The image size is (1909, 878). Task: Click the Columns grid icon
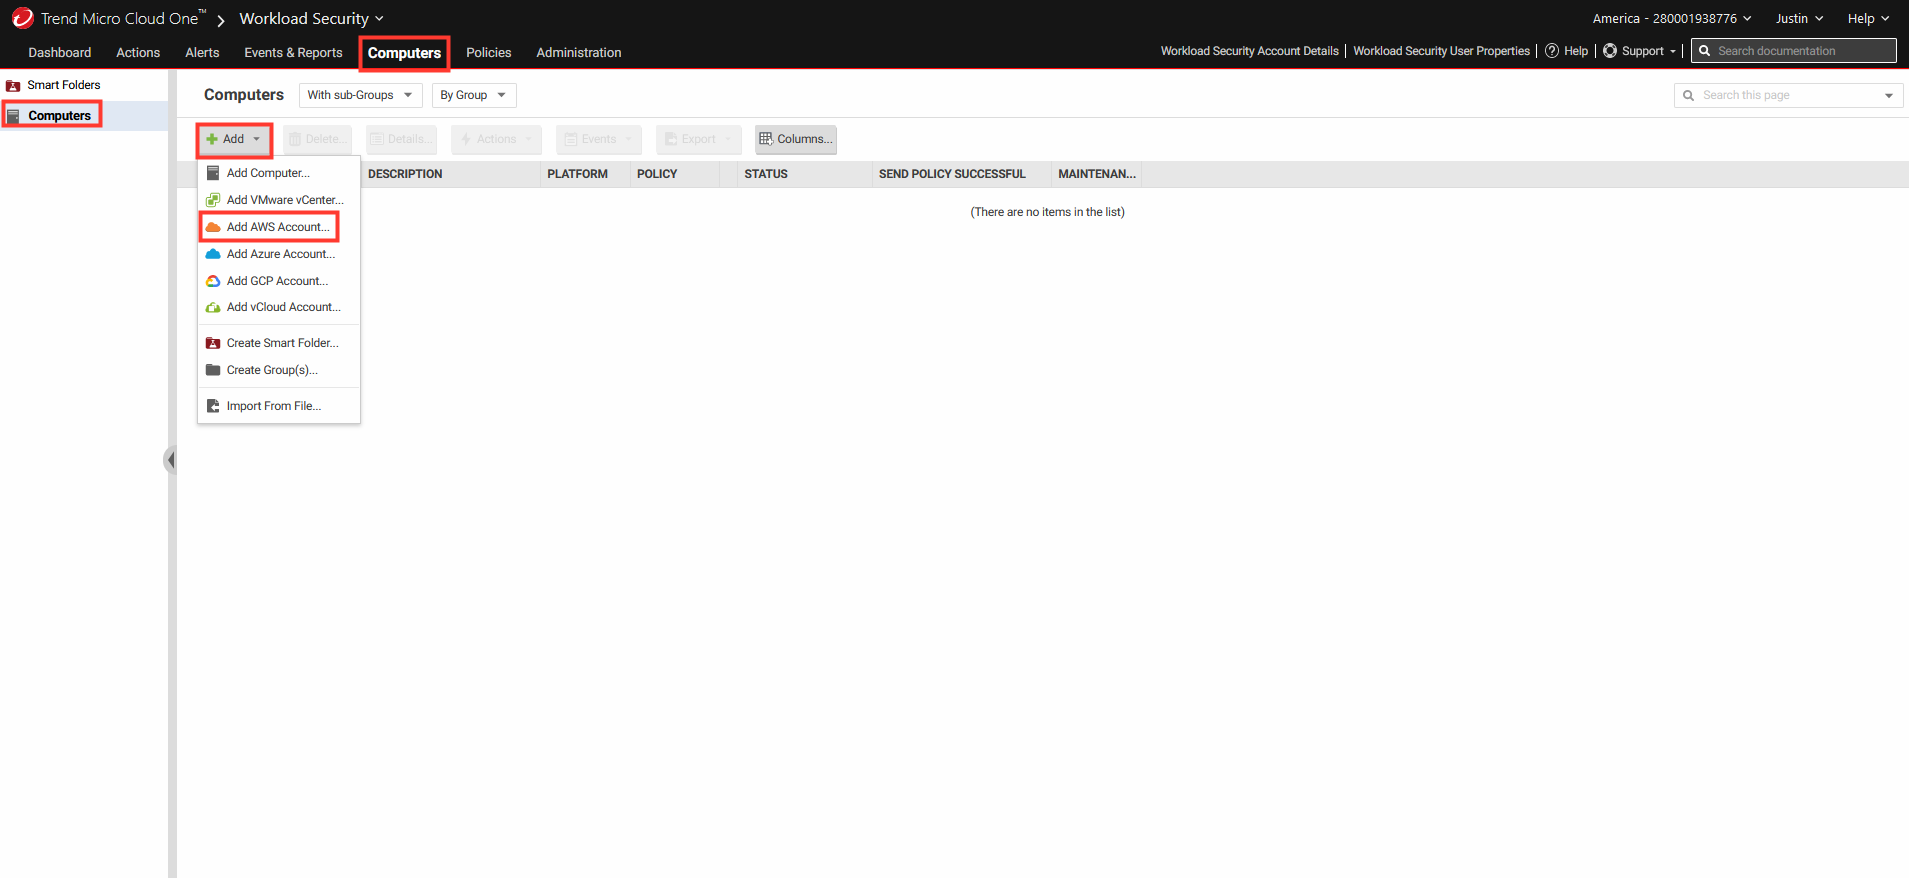click(766, 139)
